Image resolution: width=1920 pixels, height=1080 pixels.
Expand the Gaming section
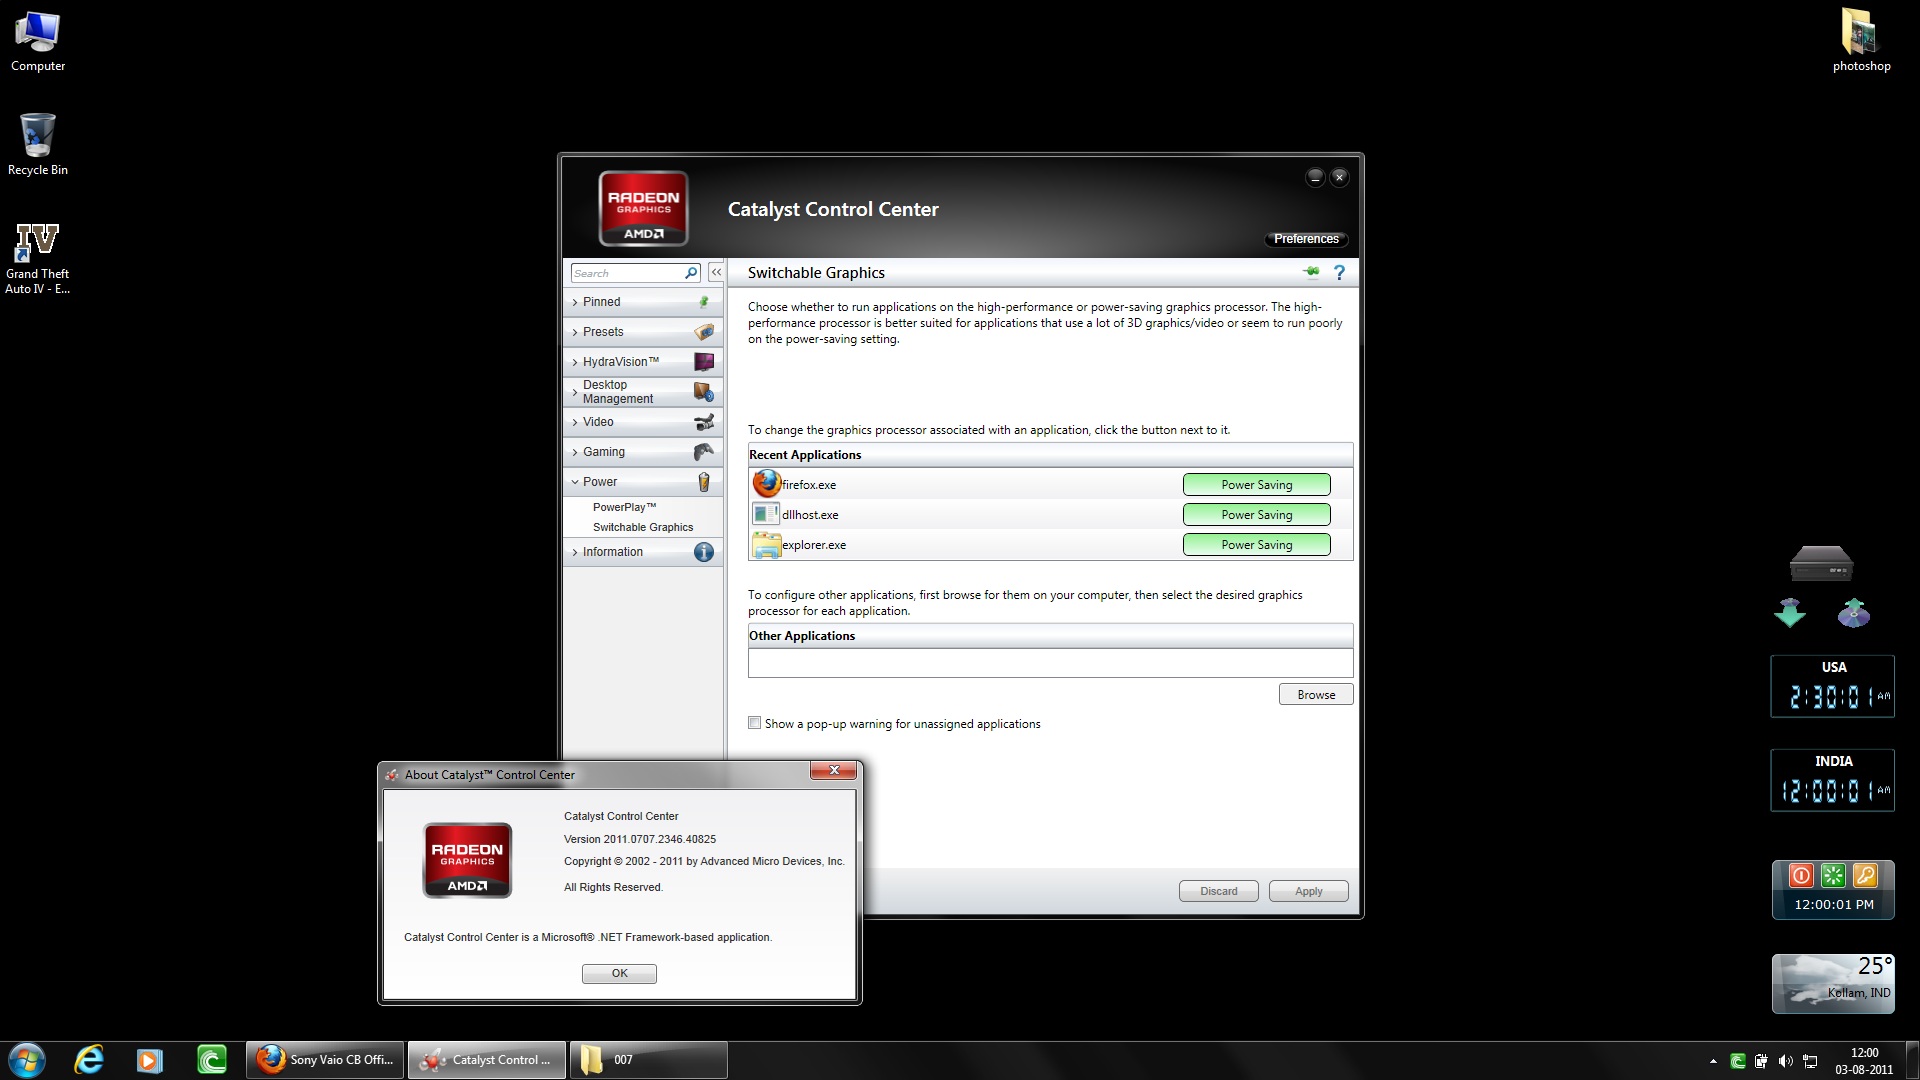click(x=642, y=452)
